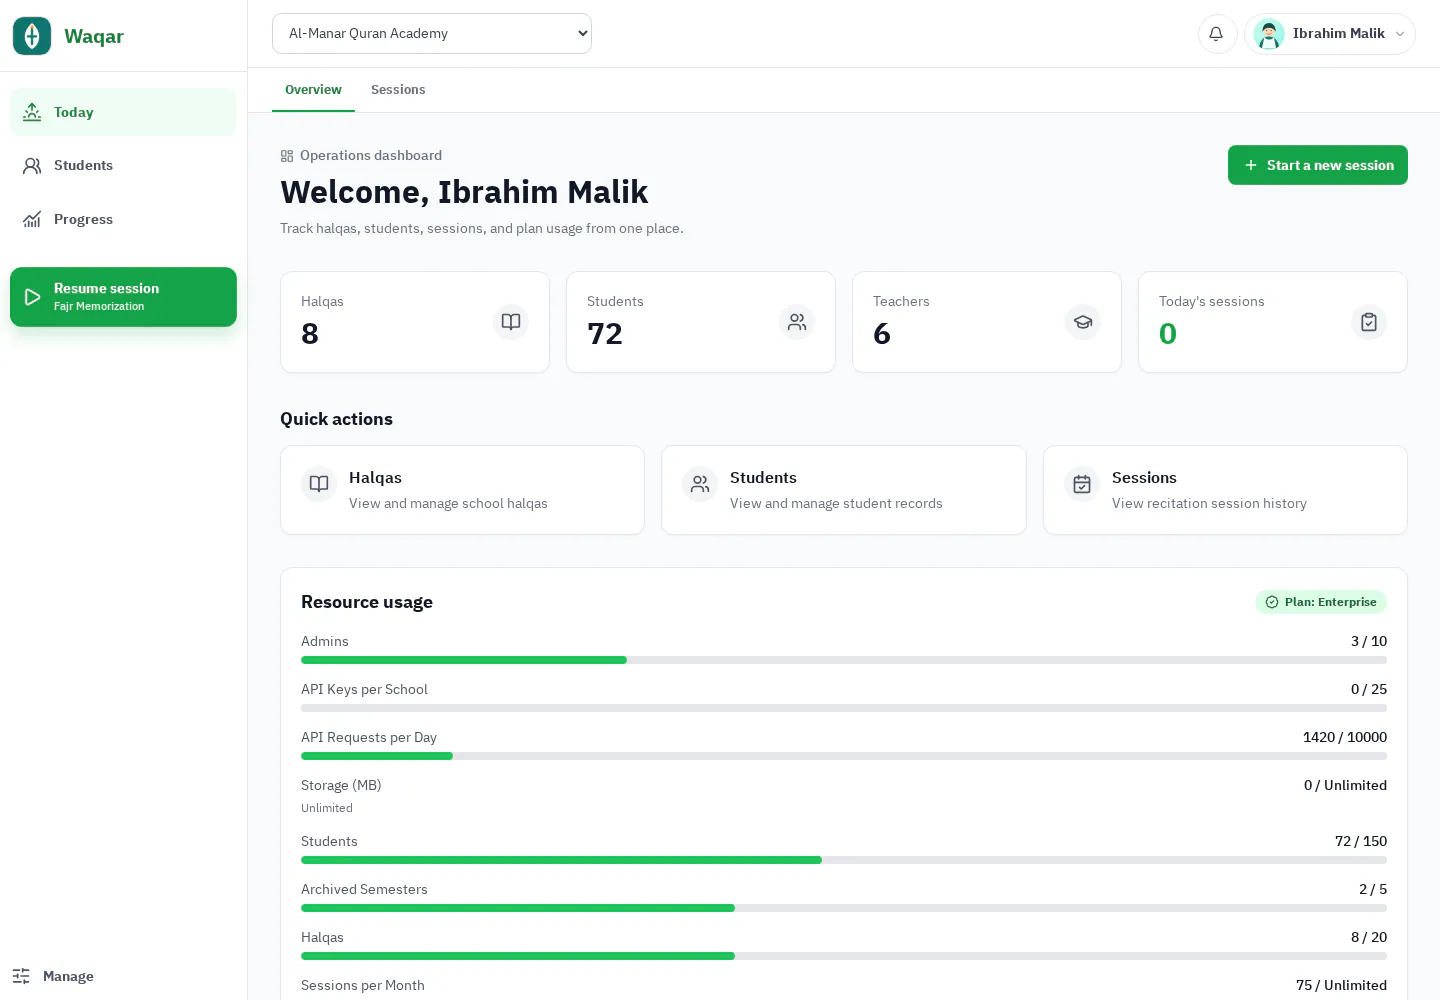Click the '8 / 20' halqas value
This screenshot has height=1000, width=1440.
[1369, 937]
